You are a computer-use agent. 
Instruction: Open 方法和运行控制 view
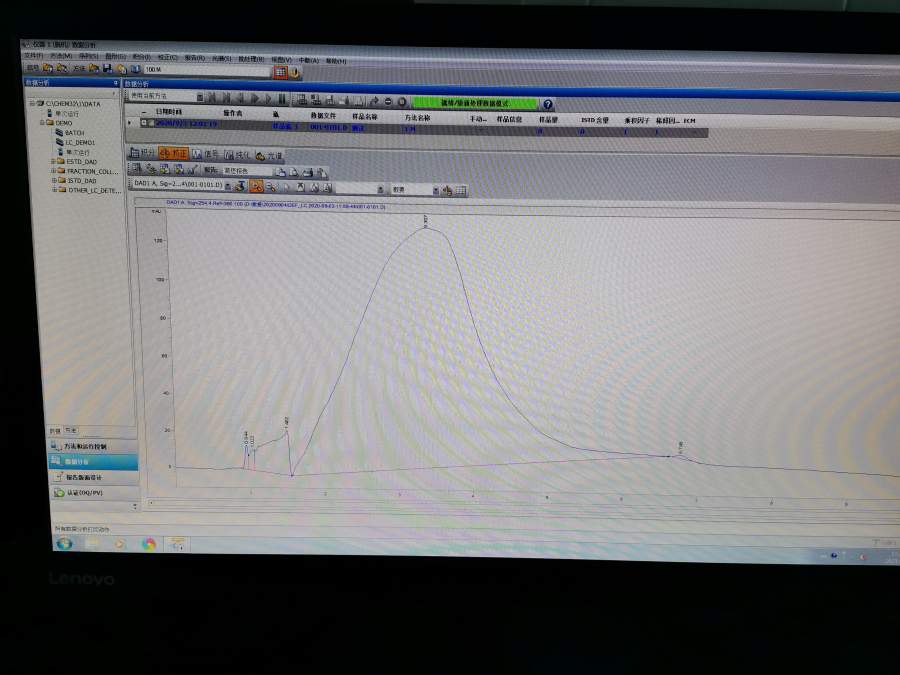click(94, 446)
